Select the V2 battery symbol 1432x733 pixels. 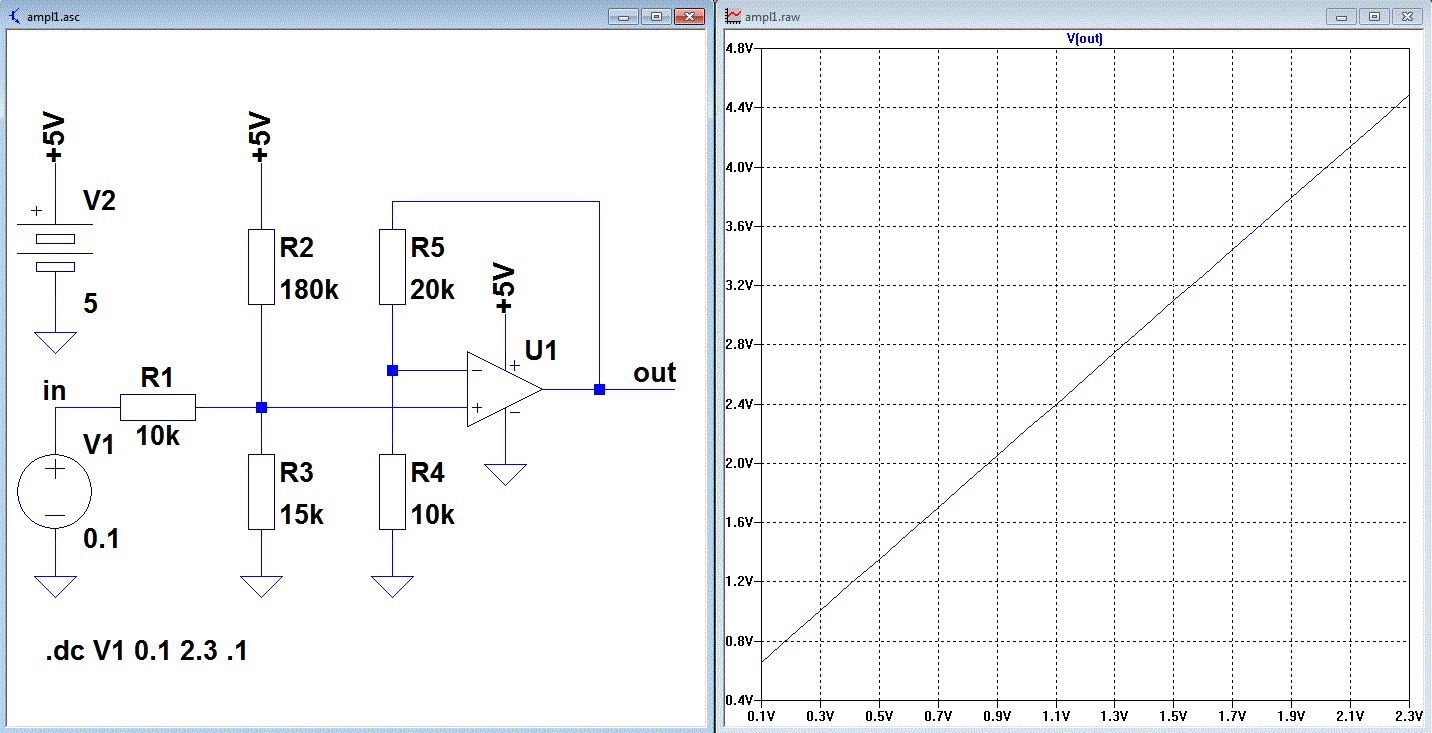(x=55, y=252)
